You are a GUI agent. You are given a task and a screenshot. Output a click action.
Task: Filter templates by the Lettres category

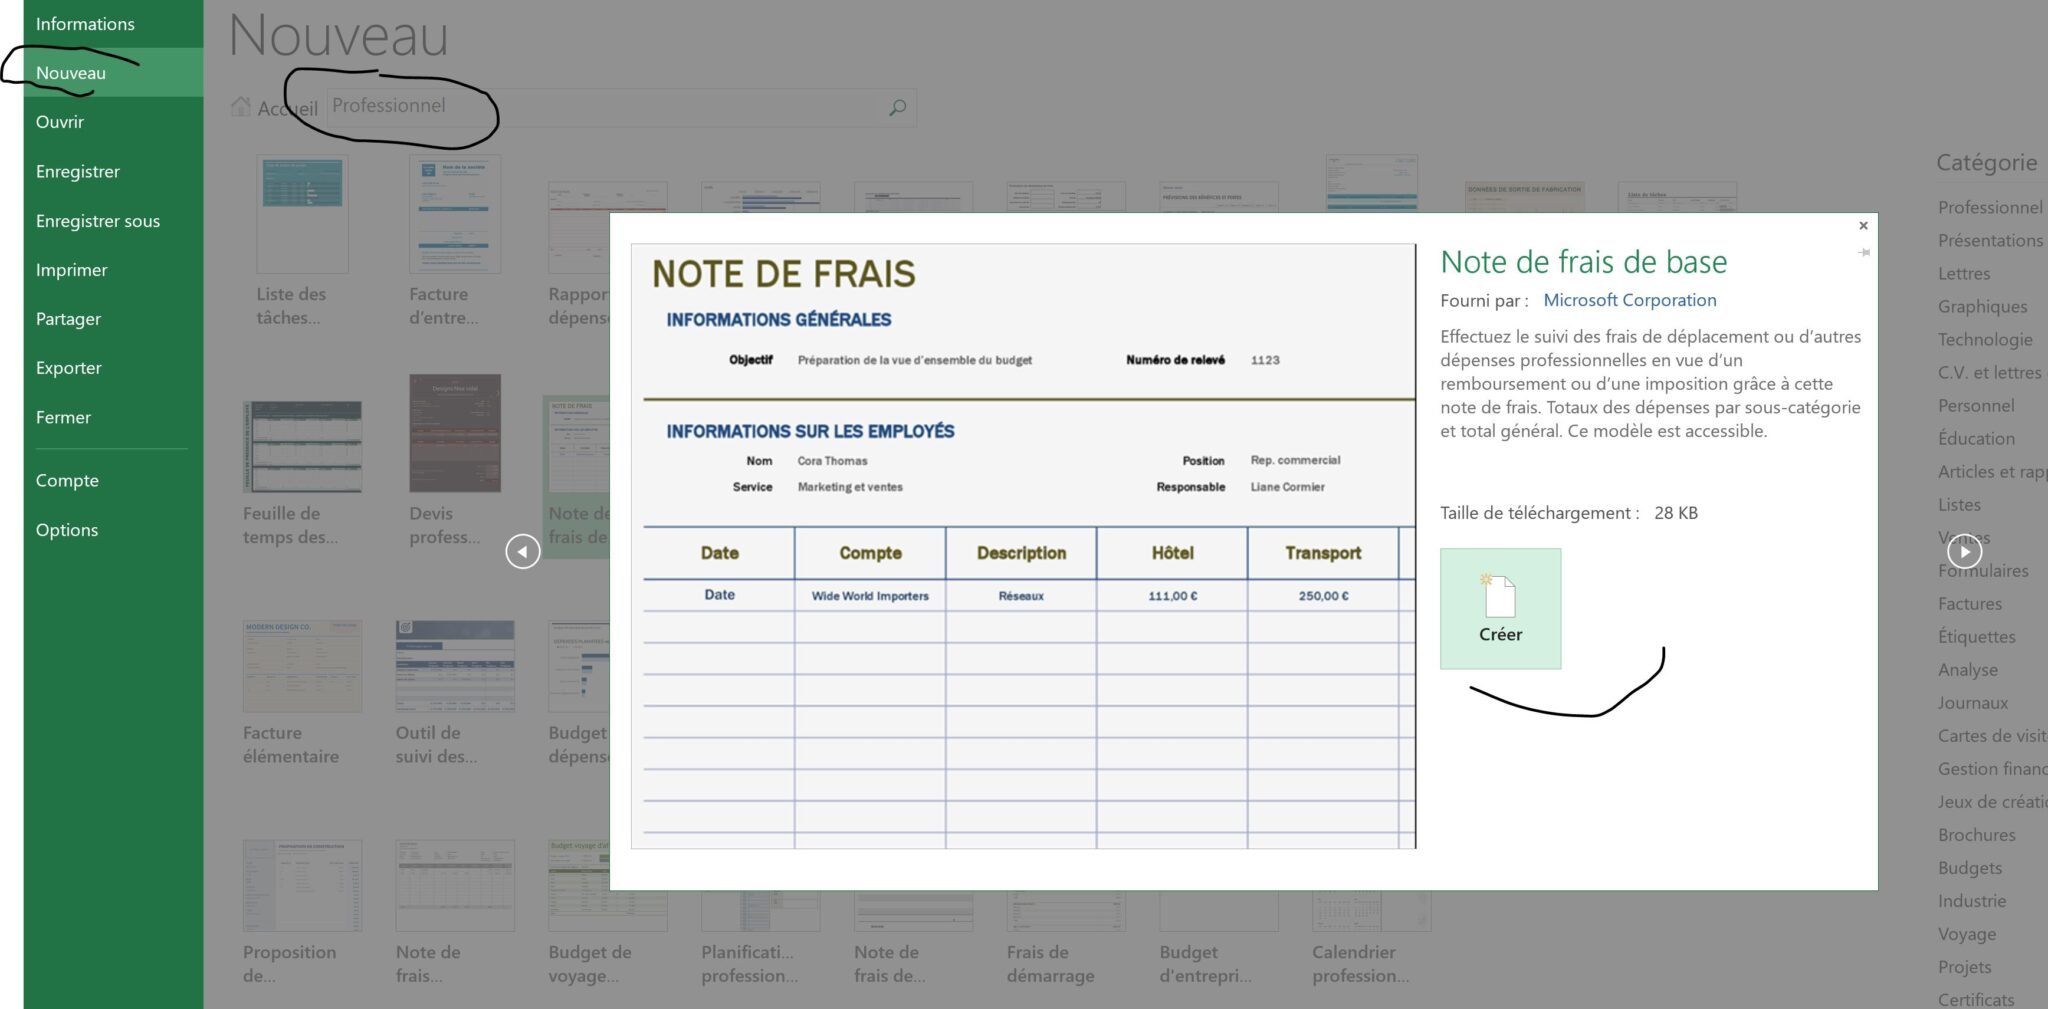[1963, 273]
